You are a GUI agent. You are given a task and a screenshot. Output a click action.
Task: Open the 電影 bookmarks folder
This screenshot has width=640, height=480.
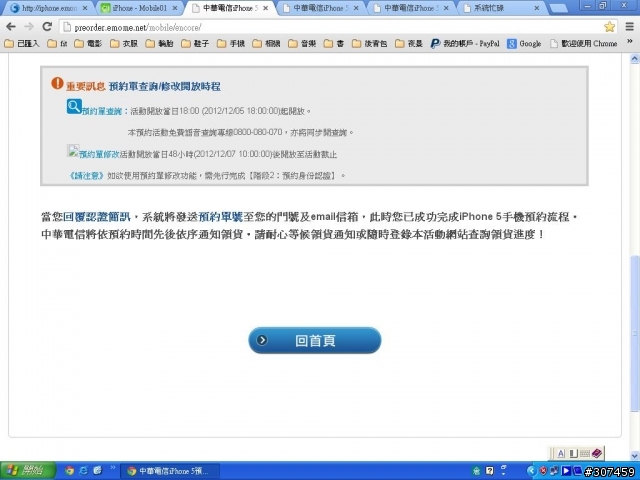[88, 43]
